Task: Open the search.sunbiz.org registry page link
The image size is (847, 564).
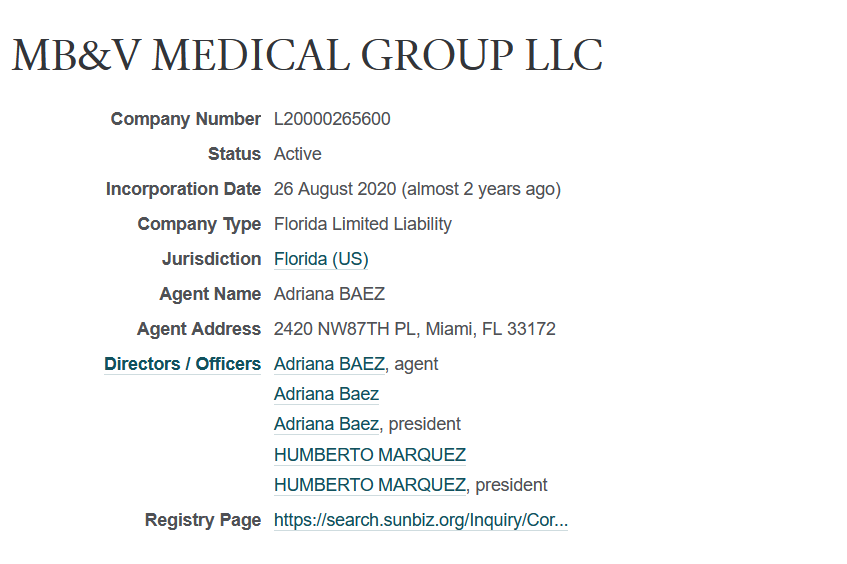Action: click(x=421, y=520)
